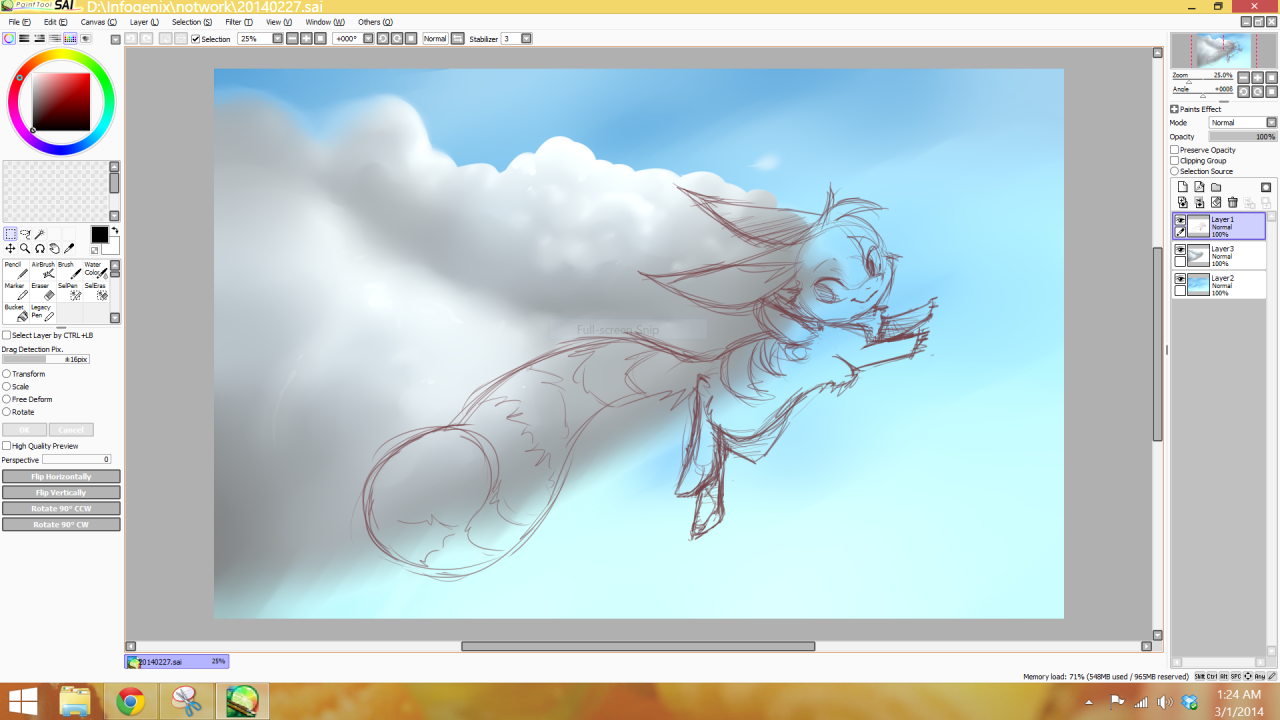
Task: Select the Rotate radio option
Action: (6, 411)
